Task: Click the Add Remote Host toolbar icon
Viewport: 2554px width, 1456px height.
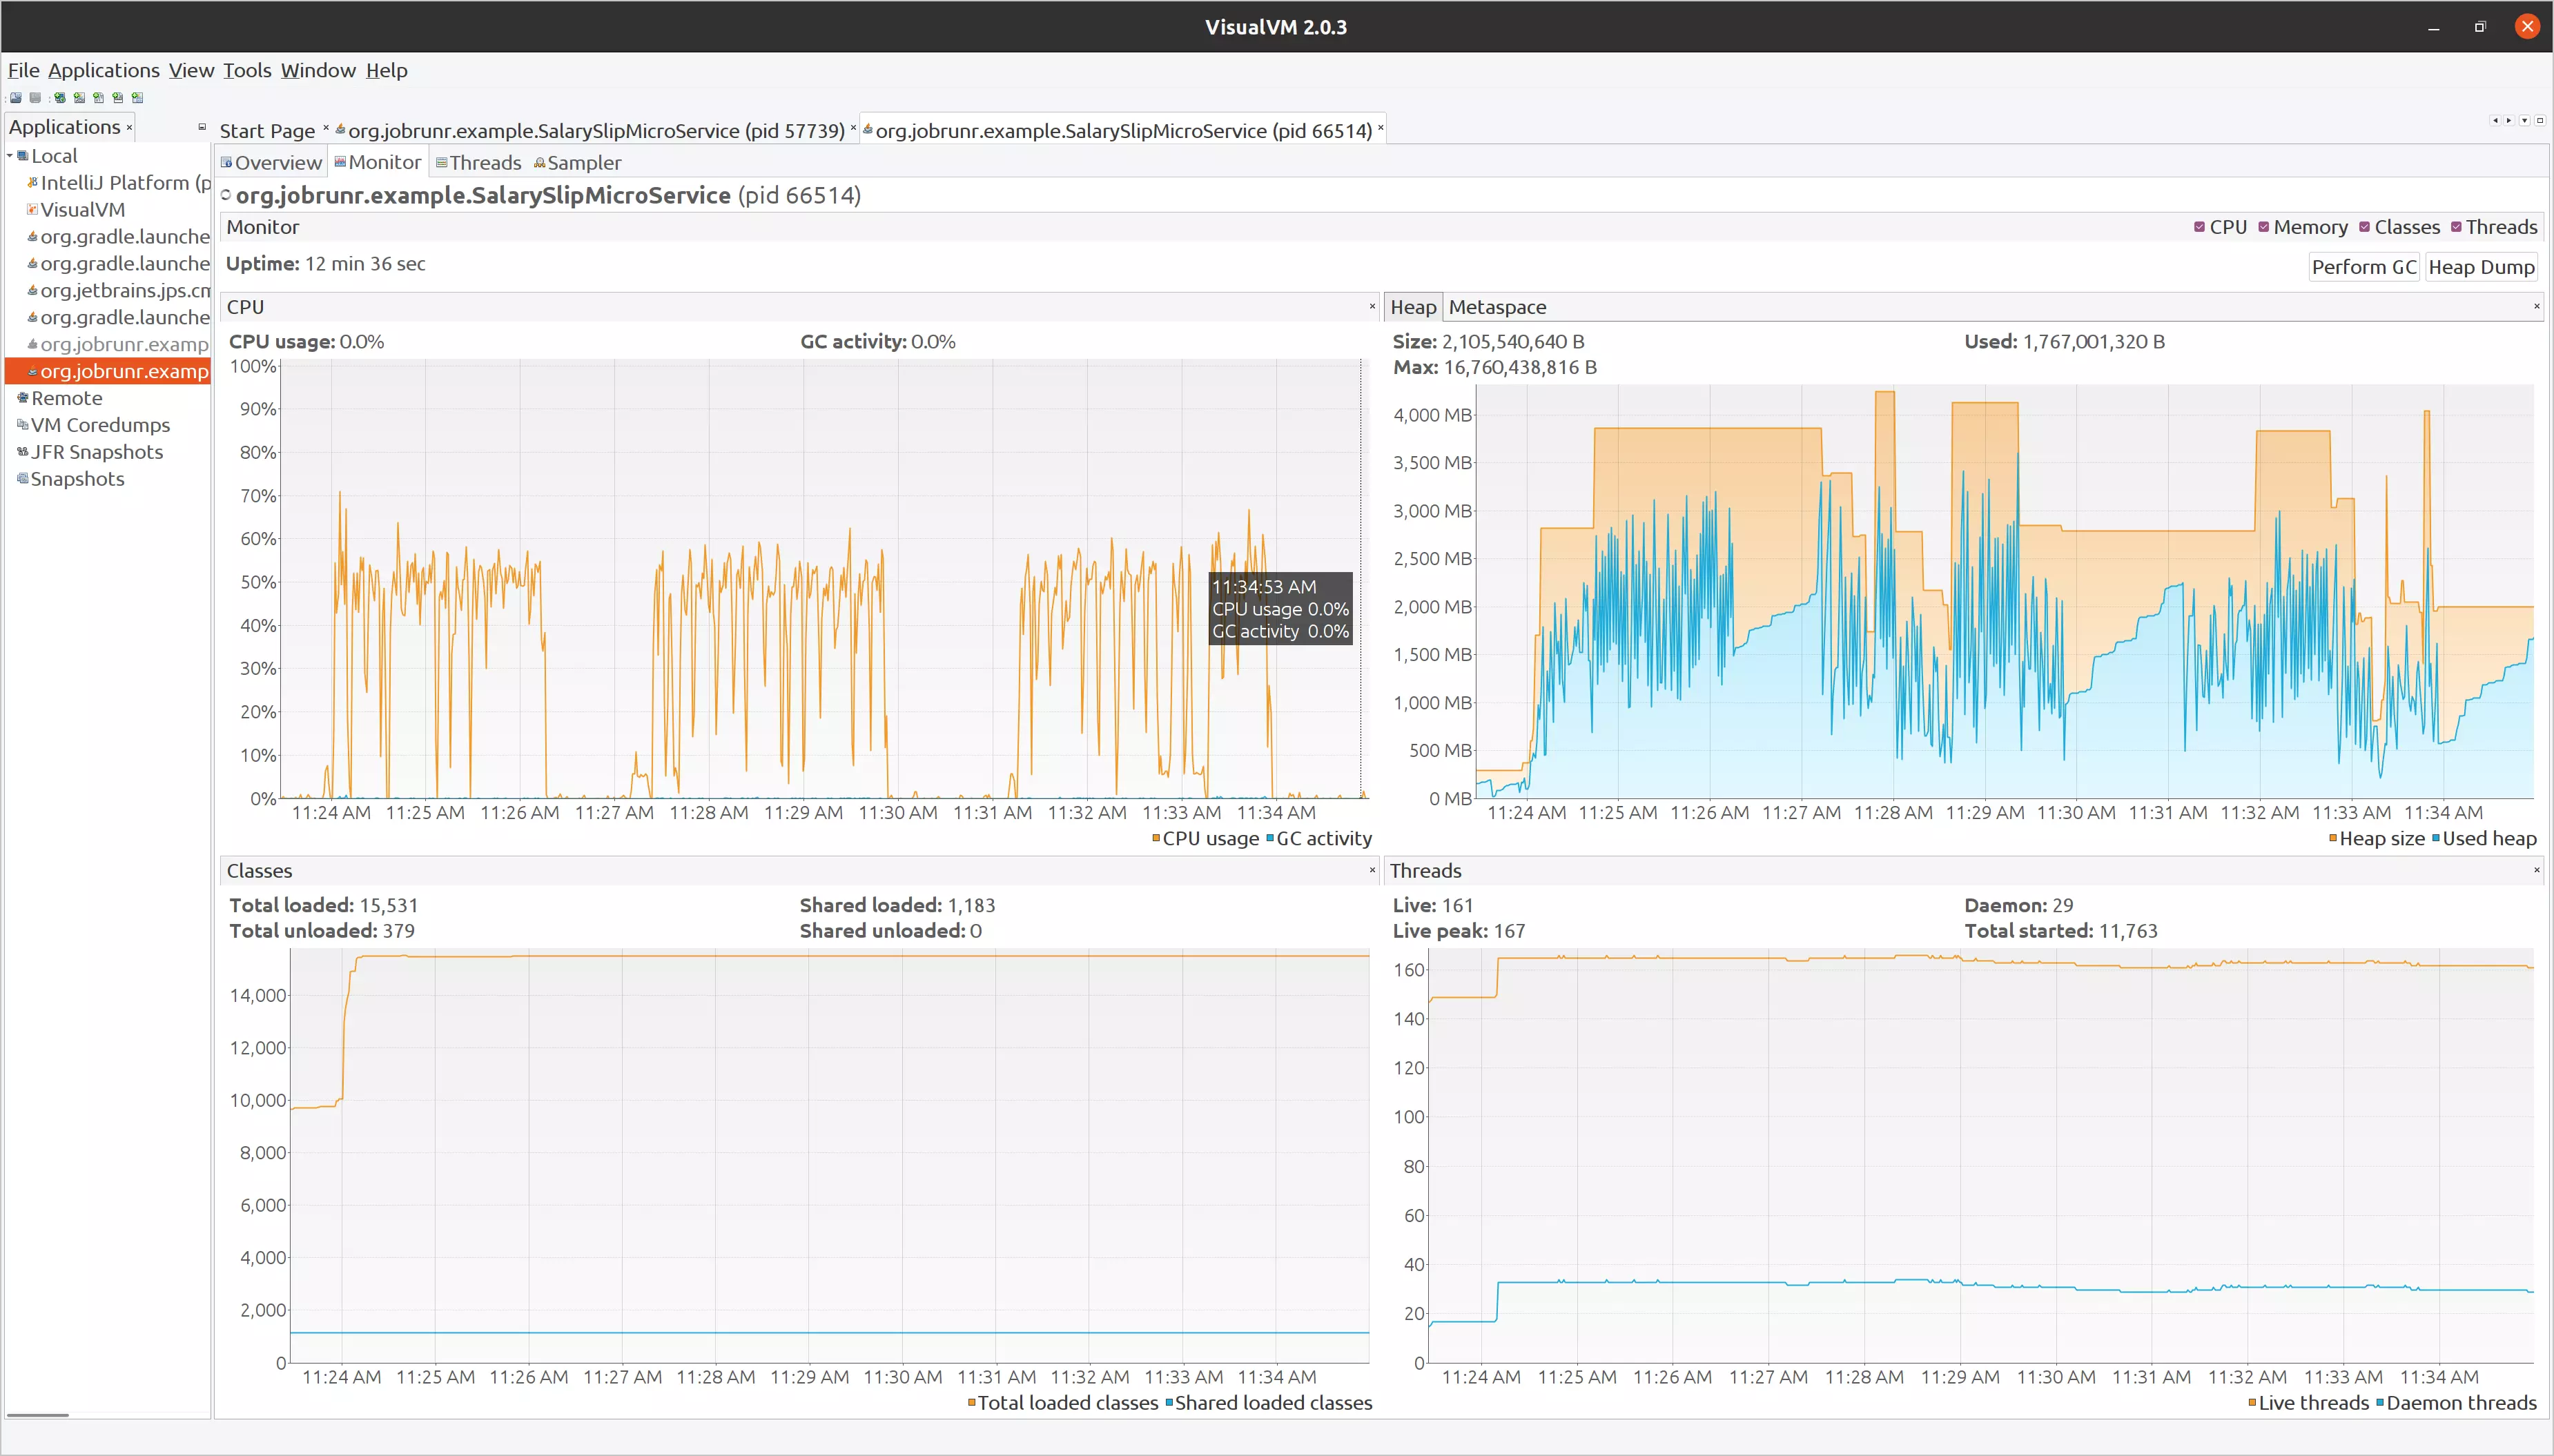Action: [x=60, y=98]
